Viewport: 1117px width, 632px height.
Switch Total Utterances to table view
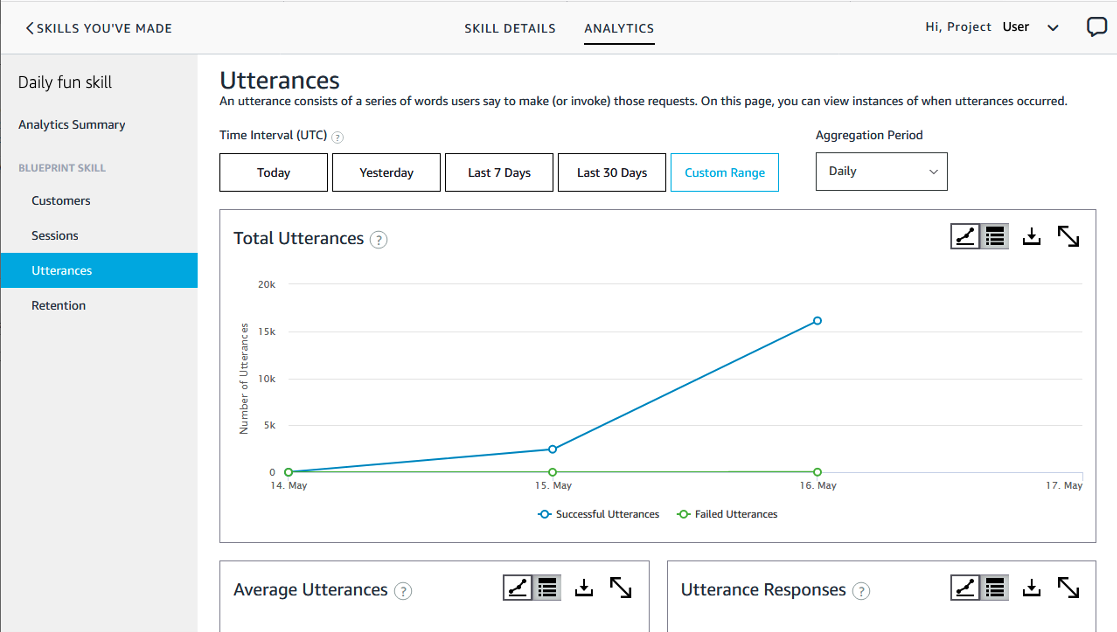coord(993,236)
